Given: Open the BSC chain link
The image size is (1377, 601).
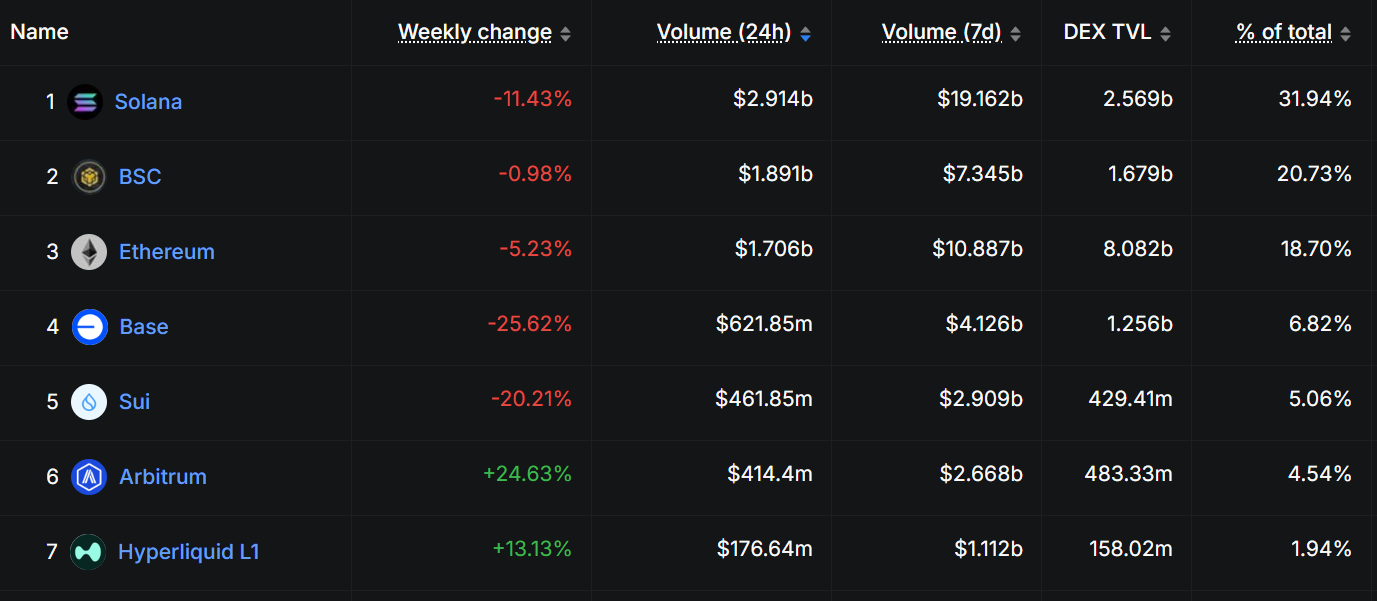Looking at the screenshot, I should coord(140,177).
